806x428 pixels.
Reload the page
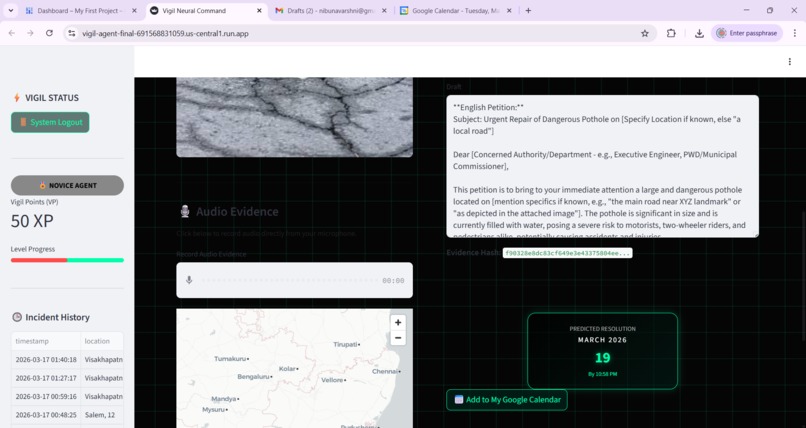pyautogui.click(x=49, y=33)
